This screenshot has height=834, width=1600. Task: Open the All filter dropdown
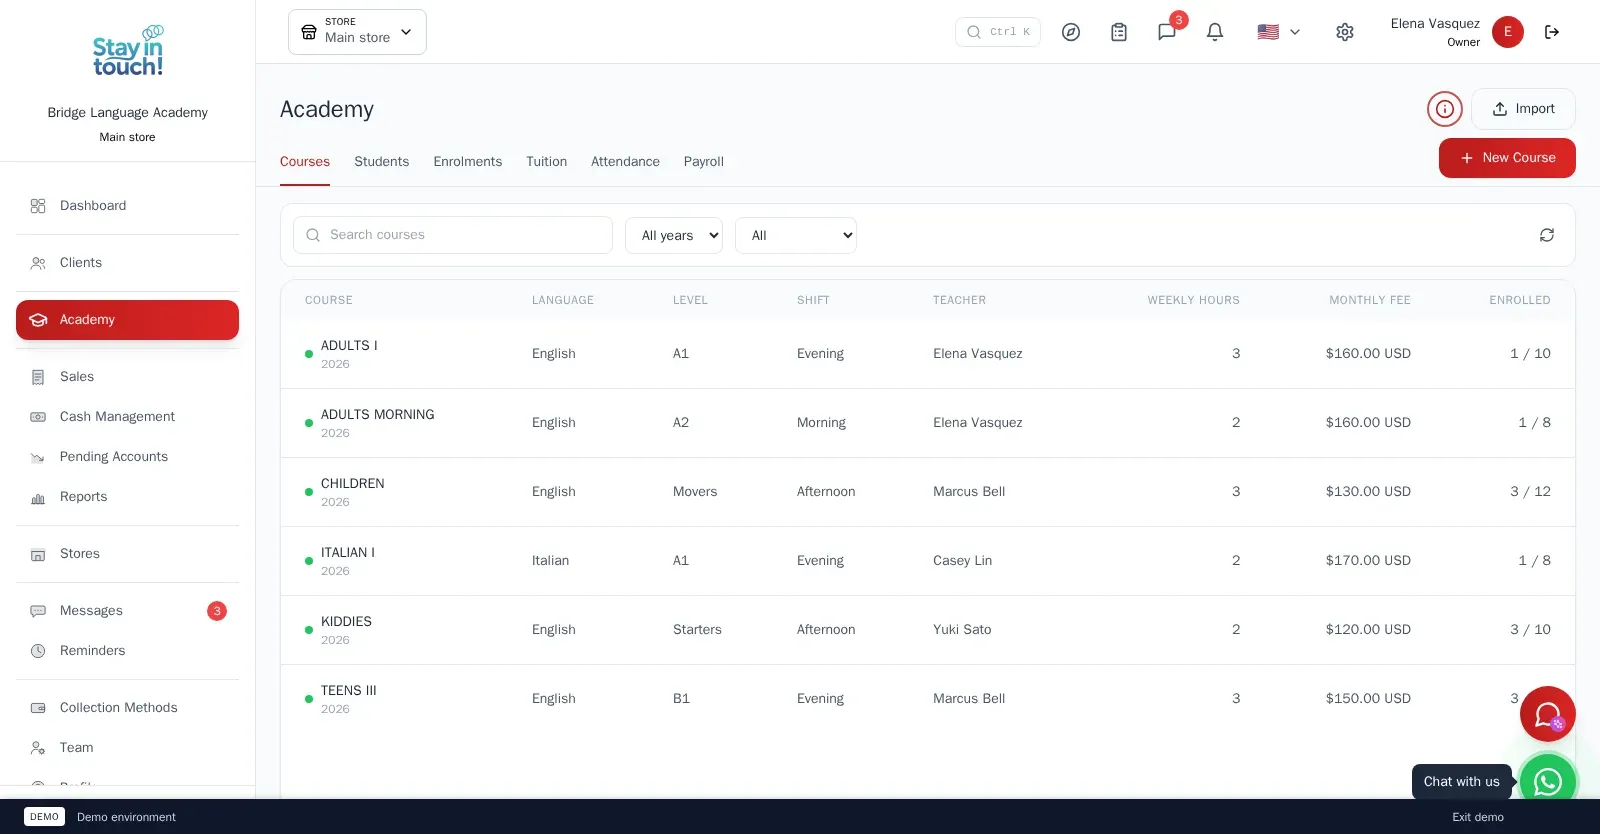point(796,236)
